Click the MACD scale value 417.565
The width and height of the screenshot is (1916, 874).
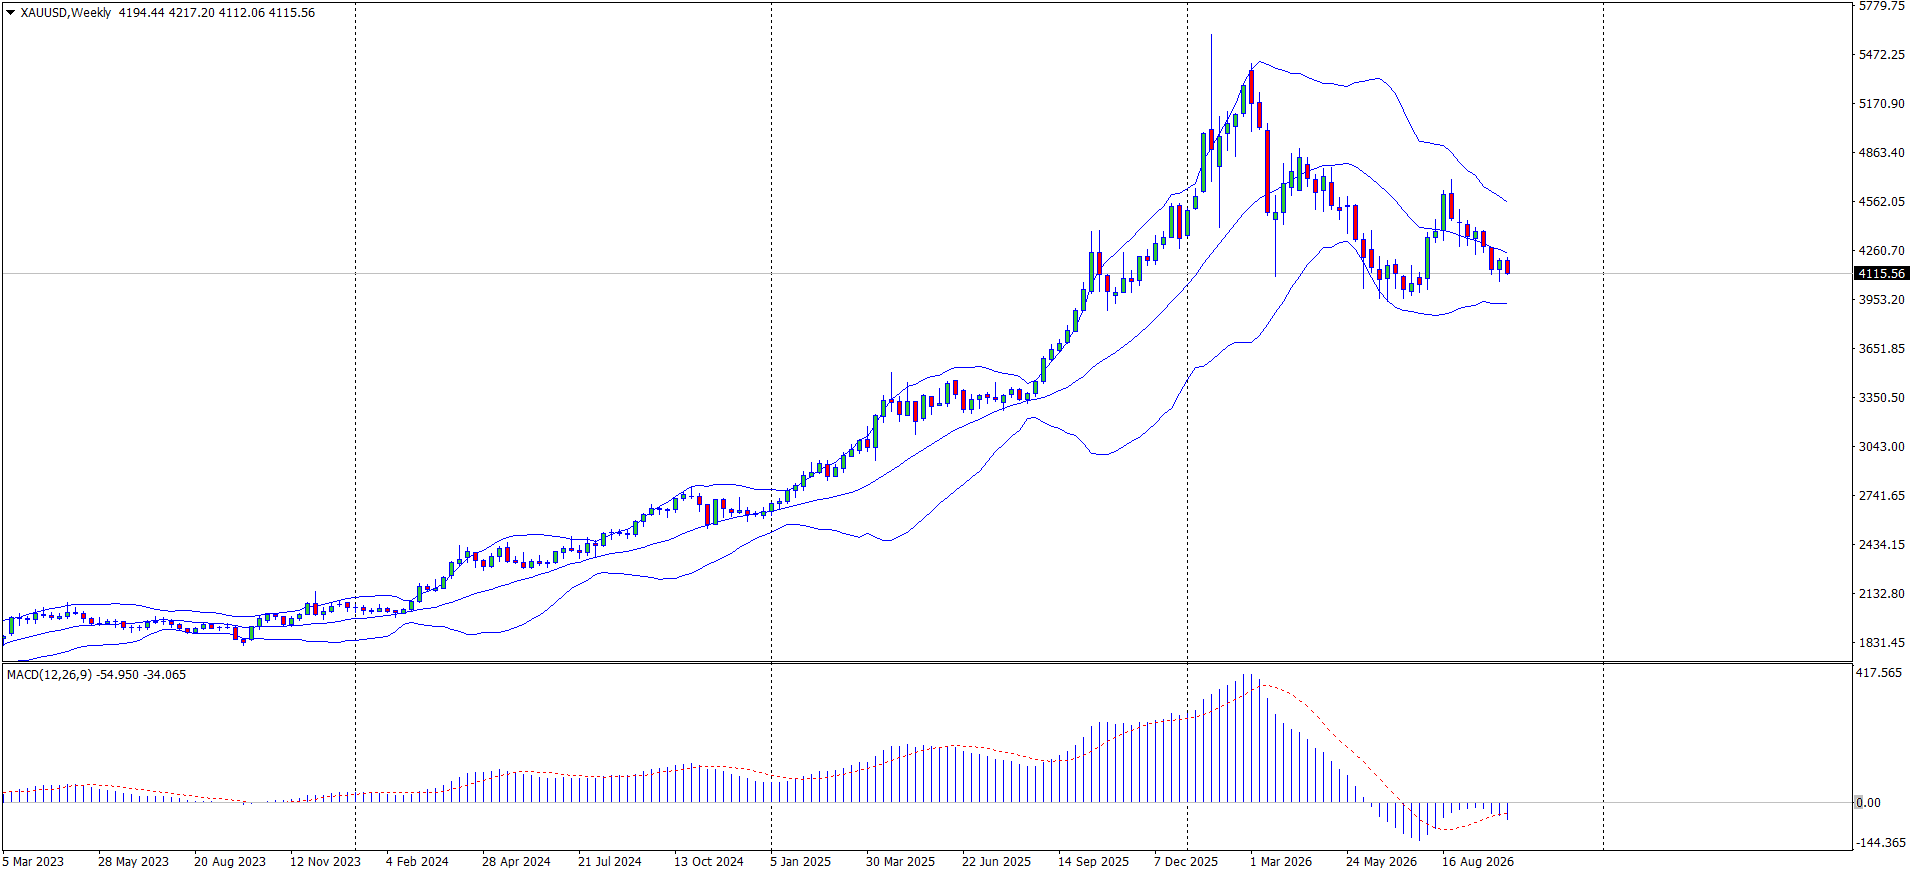click(1879, 674)
